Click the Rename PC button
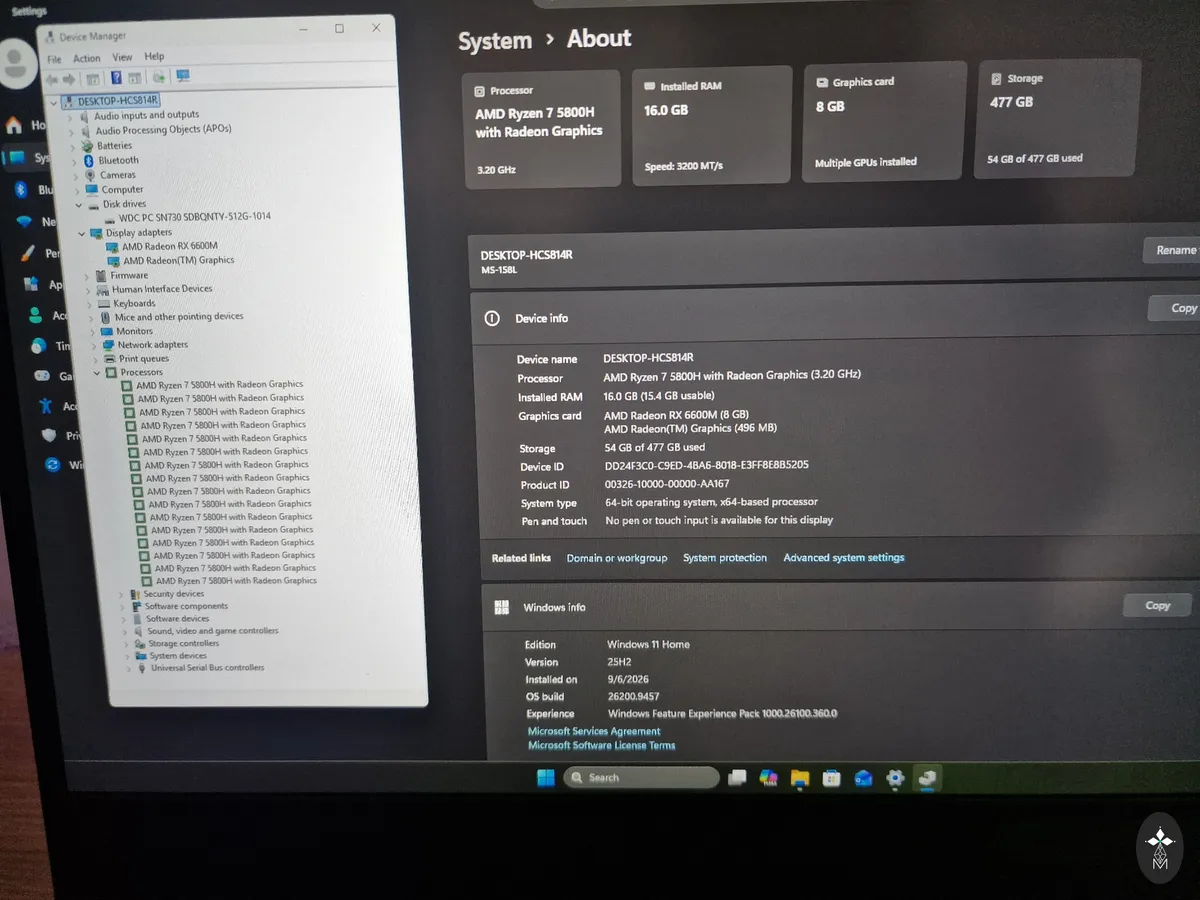1200x900 pixels. tap(1172, 250)
